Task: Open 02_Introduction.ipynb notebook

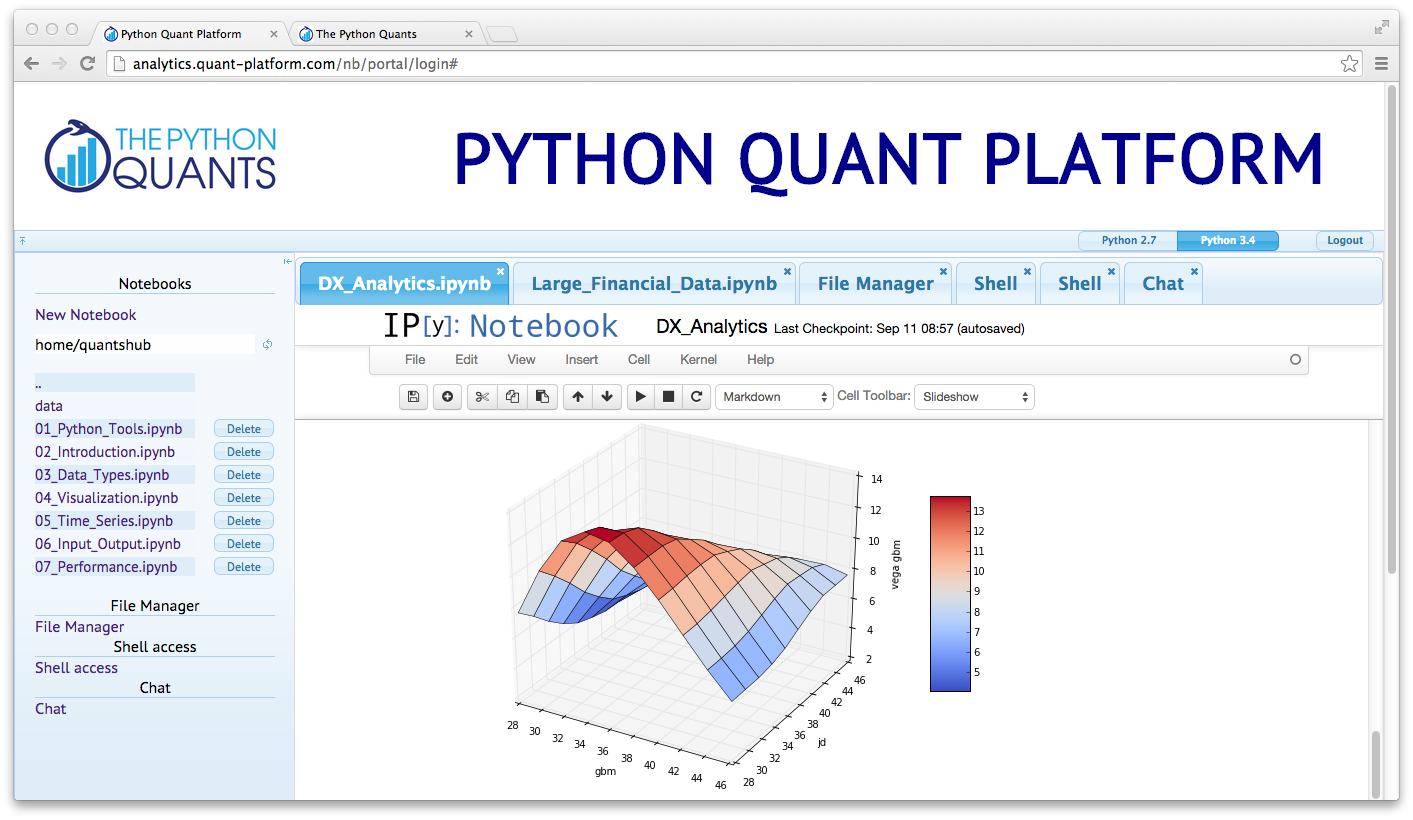Action: click(x=105, y=452)
